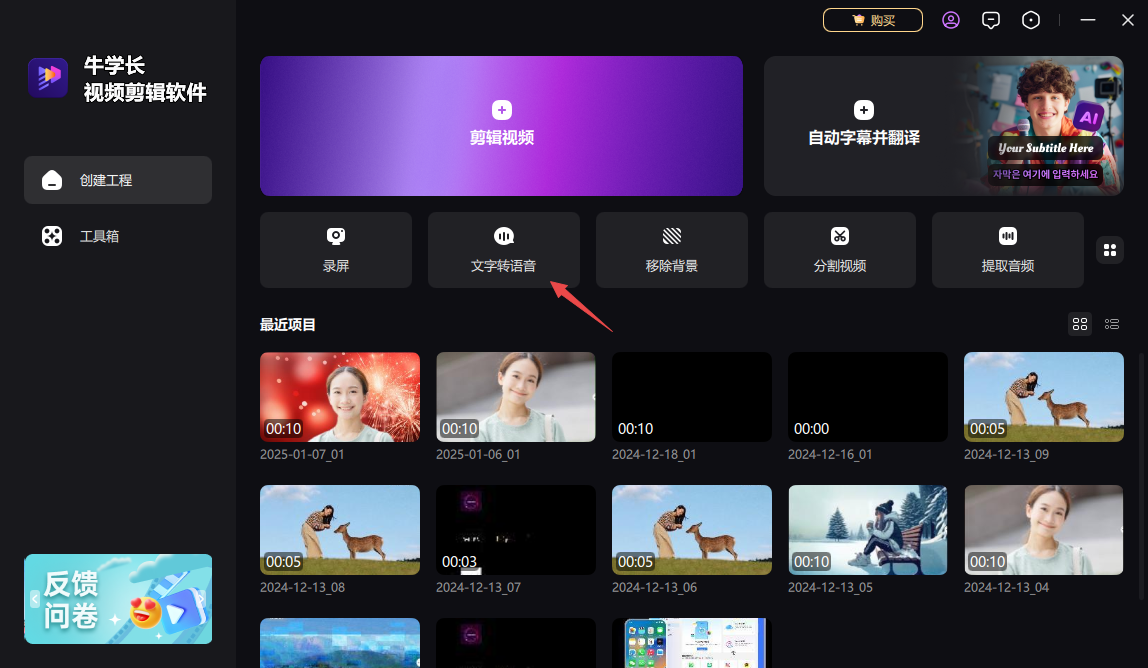Click plus icon above 自动字幕并翻译

(864, 110)
